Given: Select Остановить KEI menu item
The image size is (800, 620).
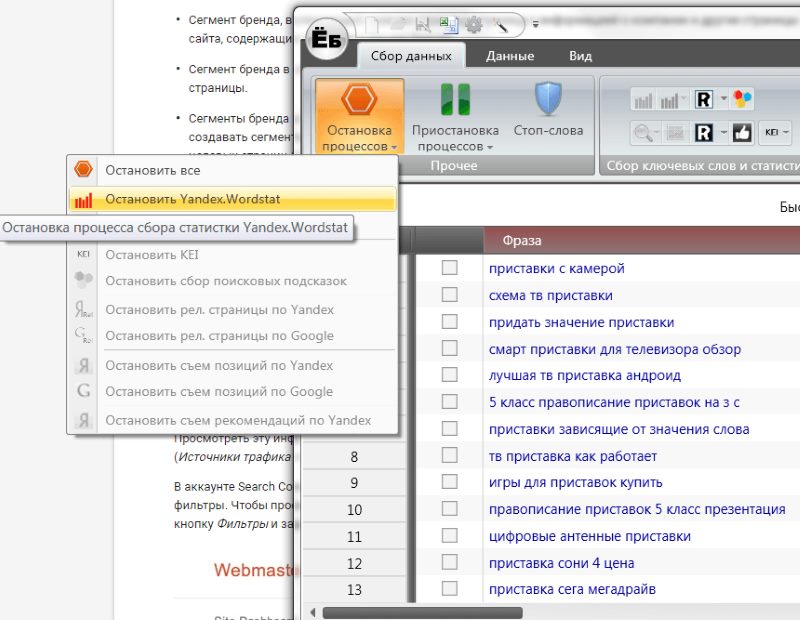Looking at the screenshot, I should click(x=232, y=254).
